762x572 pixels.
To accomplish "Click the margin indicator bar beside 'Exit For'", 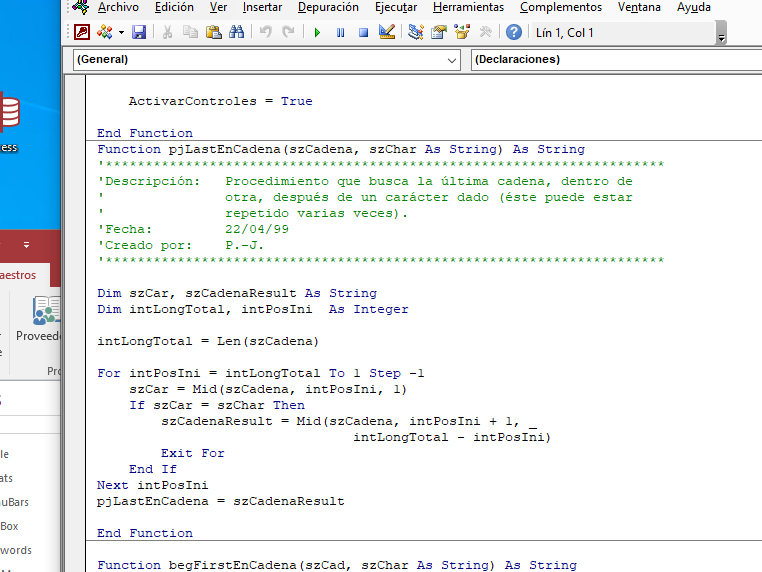I will click(75, 453).
